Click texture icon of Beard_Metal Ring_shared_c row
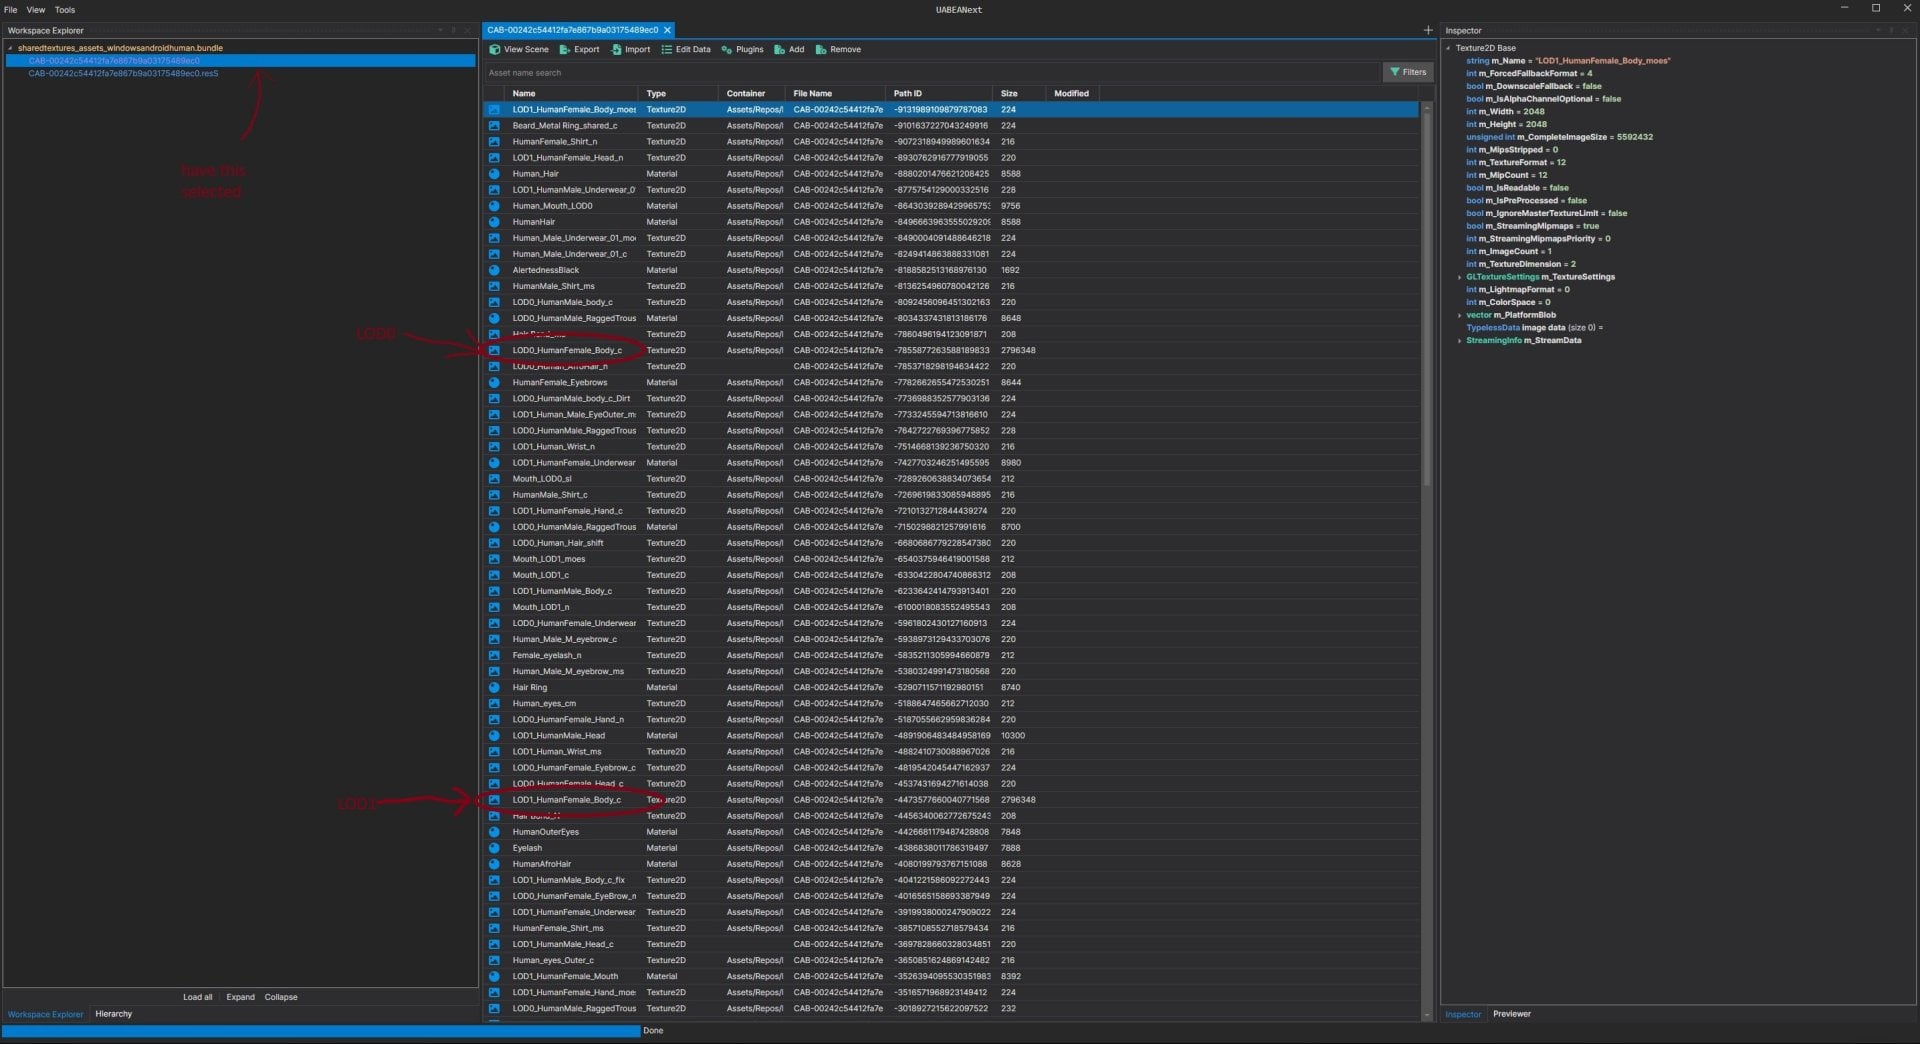Screen dimensions: 1920x1044 [494, 126]
